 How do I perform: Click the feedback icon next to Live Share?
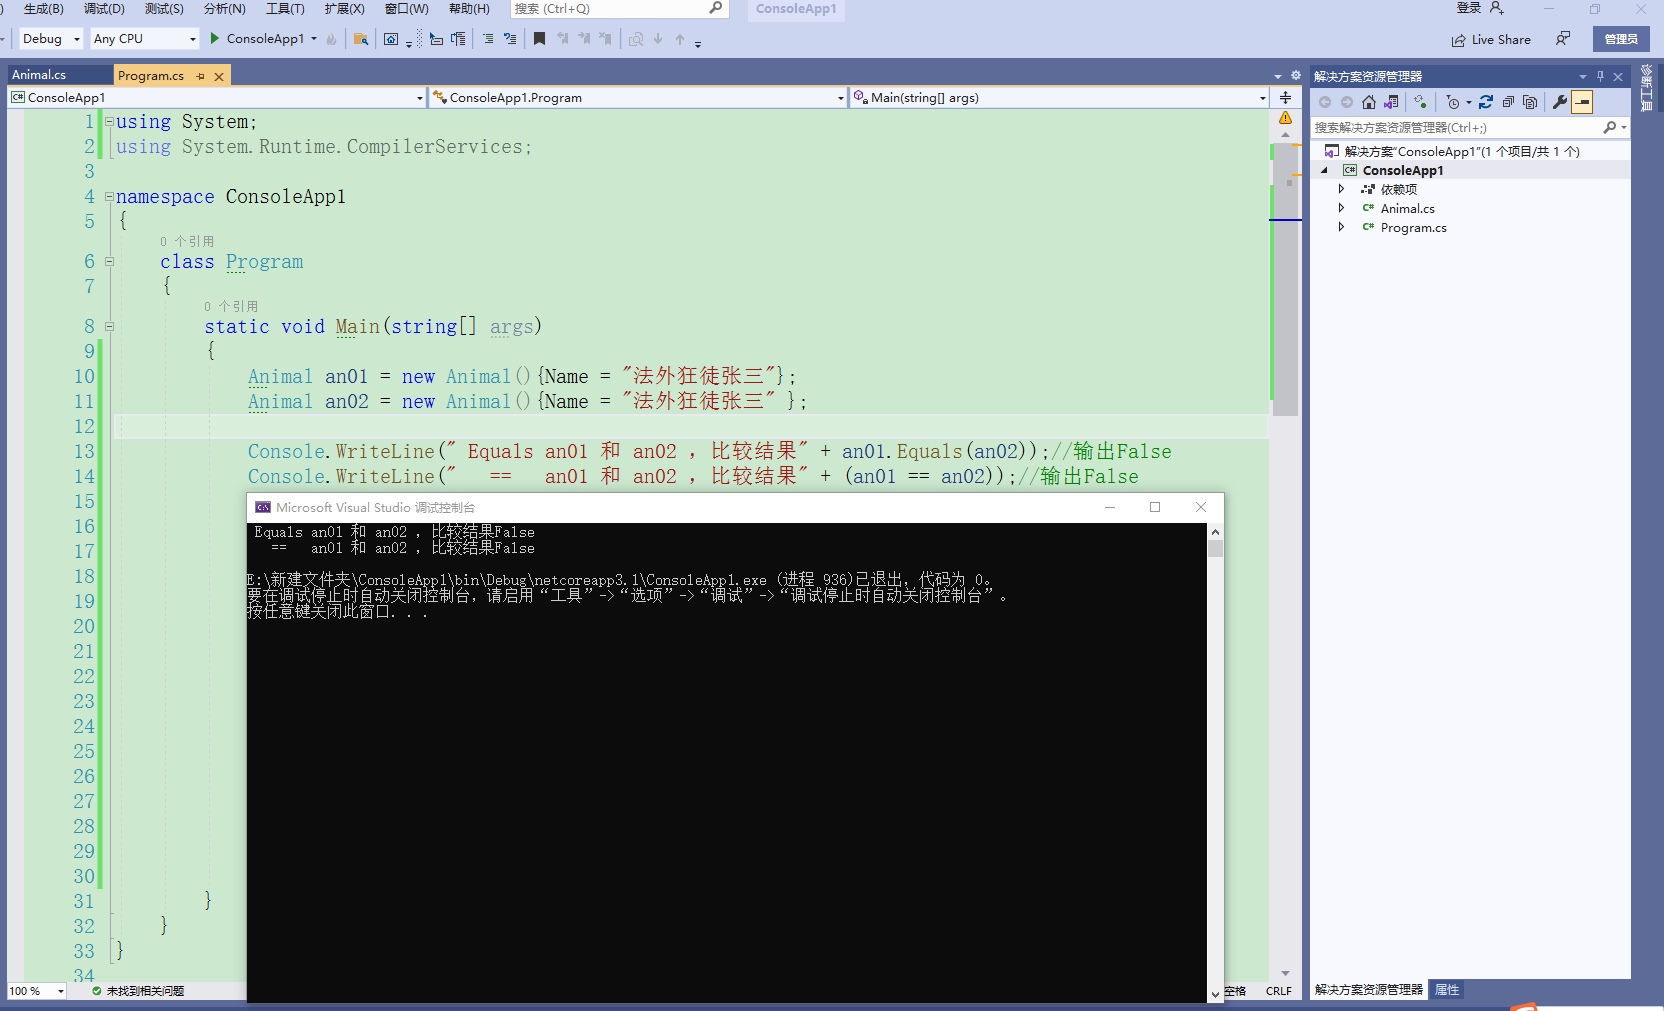point(1563,39)
